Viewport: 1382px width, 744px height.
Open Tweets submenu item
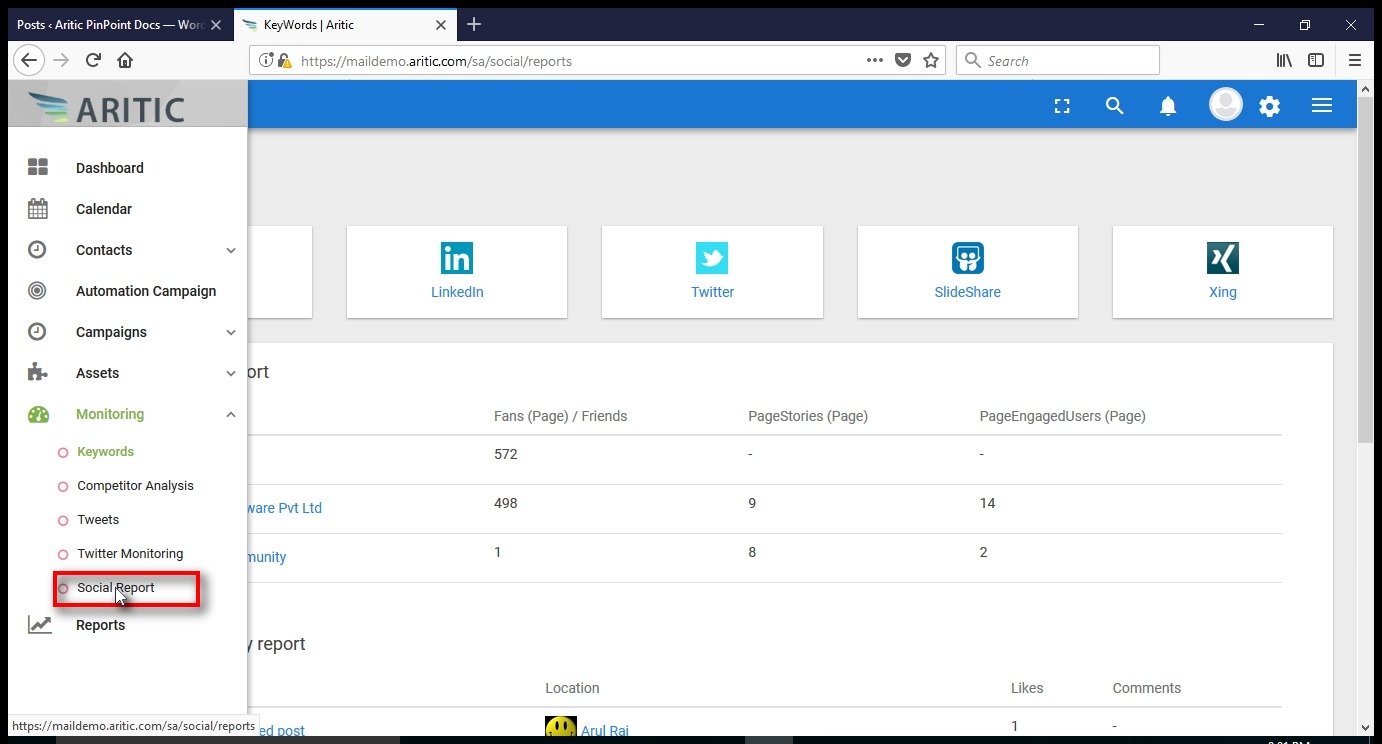tap(98, 520)
